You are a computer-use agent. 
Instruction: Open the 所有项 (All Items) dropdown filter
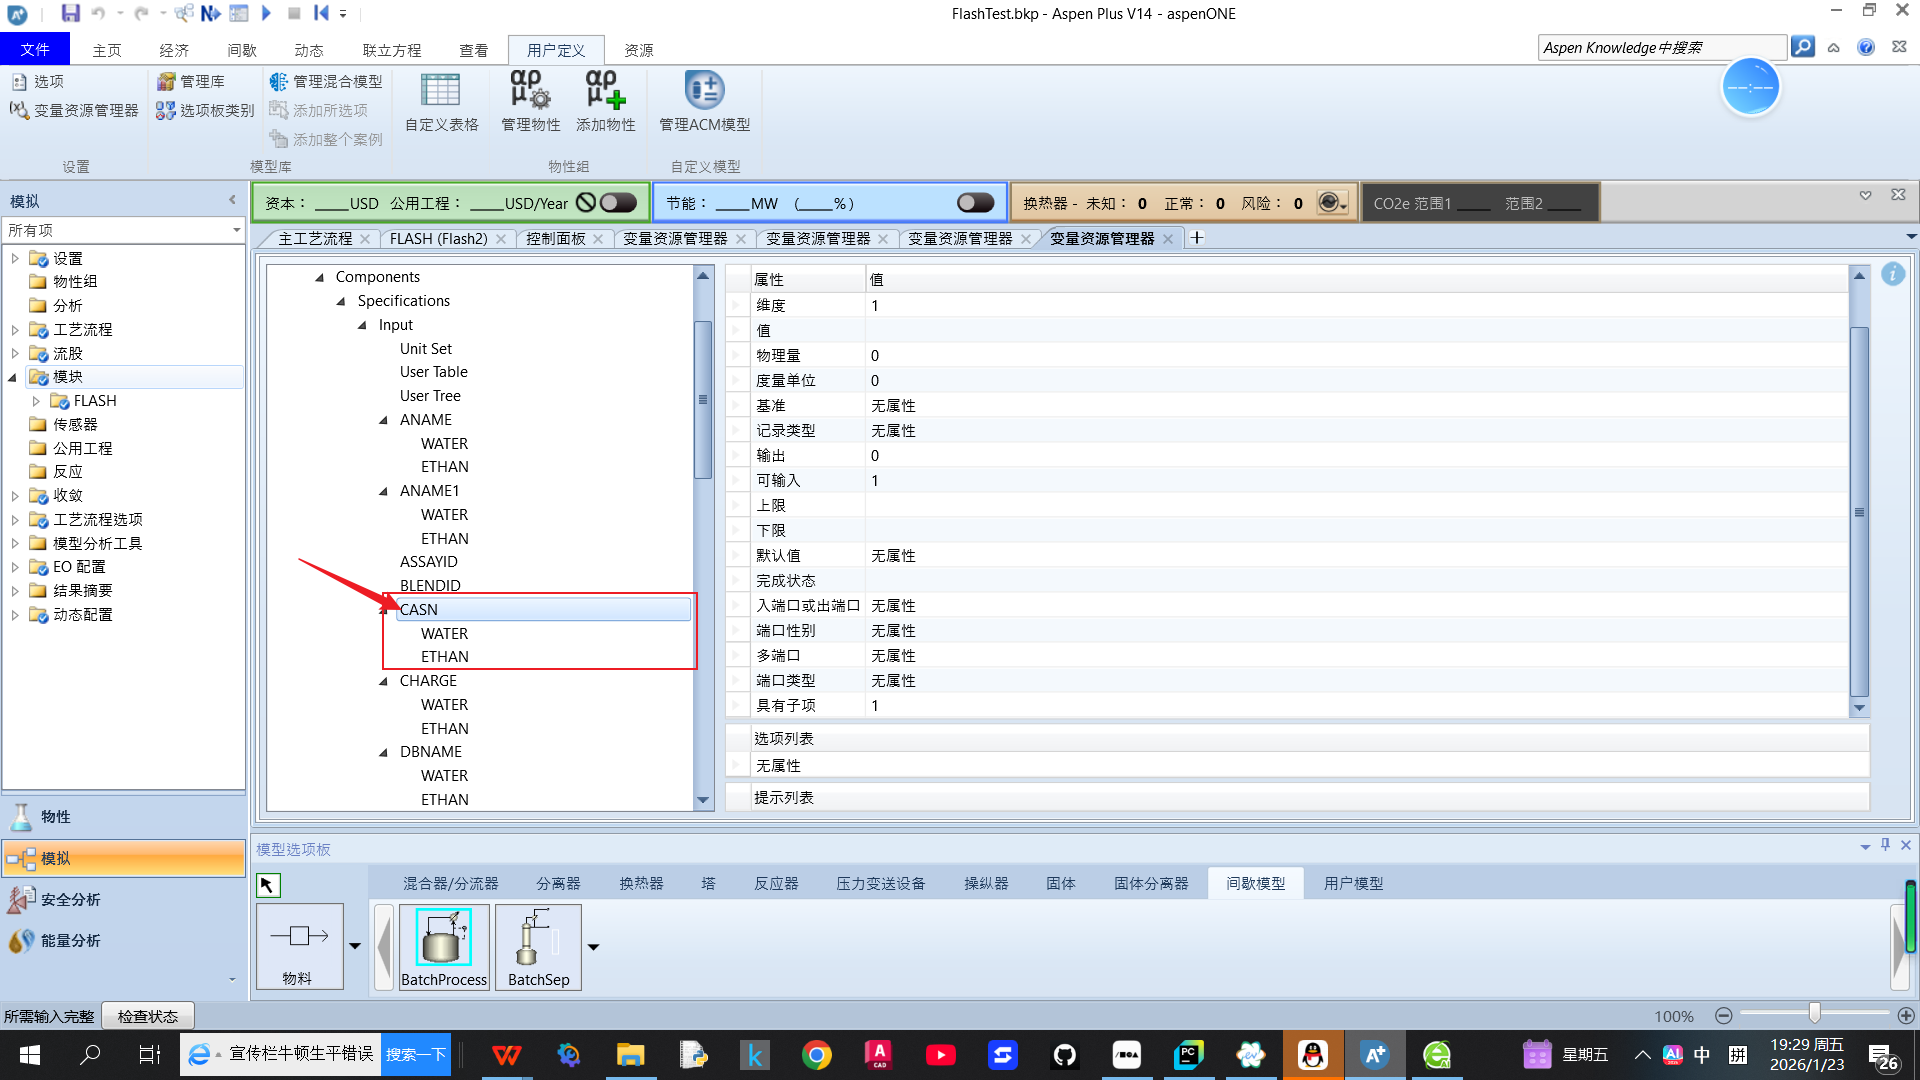click(x=236, y=230)
